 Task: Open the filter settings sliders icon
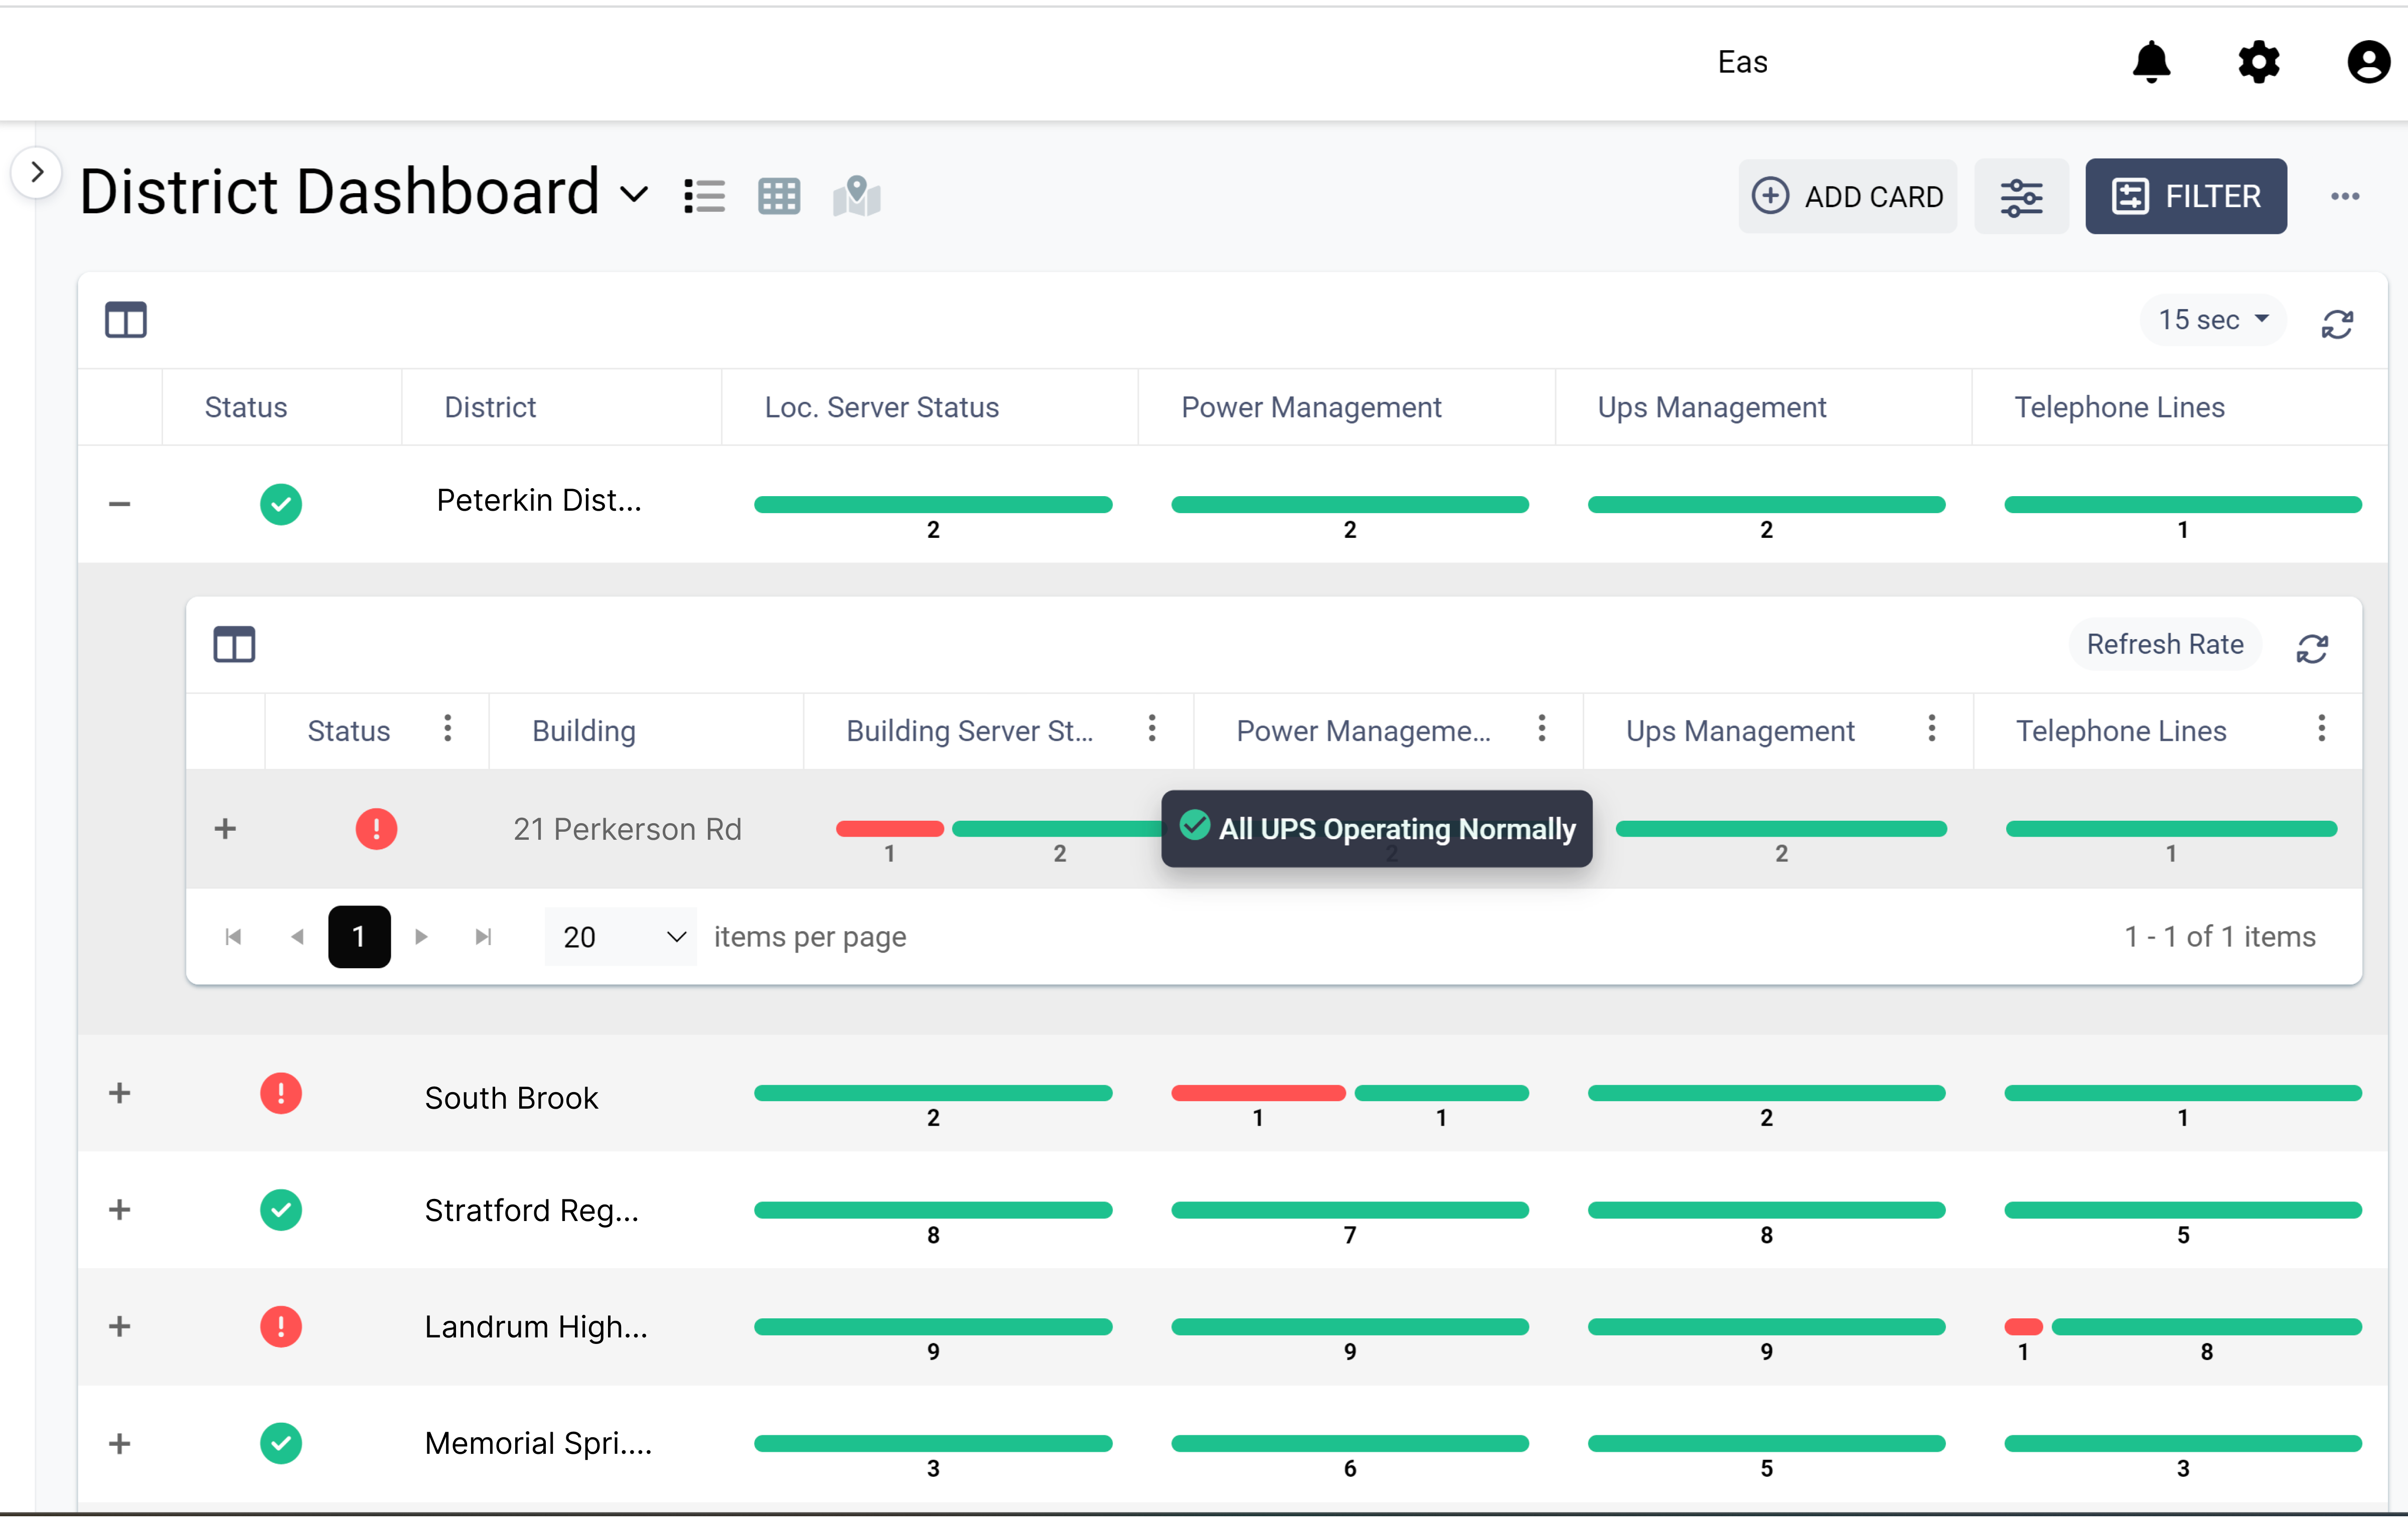point(2021,196)
